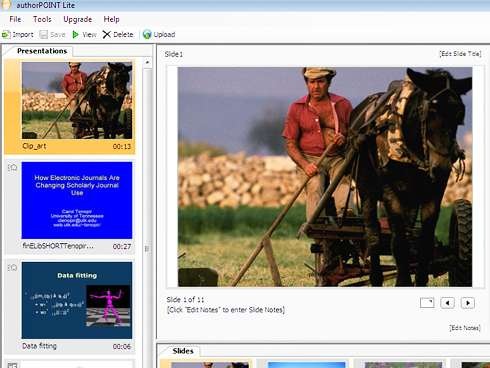Click the Upload globe icon
The height and width of the screenshot is (368, 490).
[147, 34]
